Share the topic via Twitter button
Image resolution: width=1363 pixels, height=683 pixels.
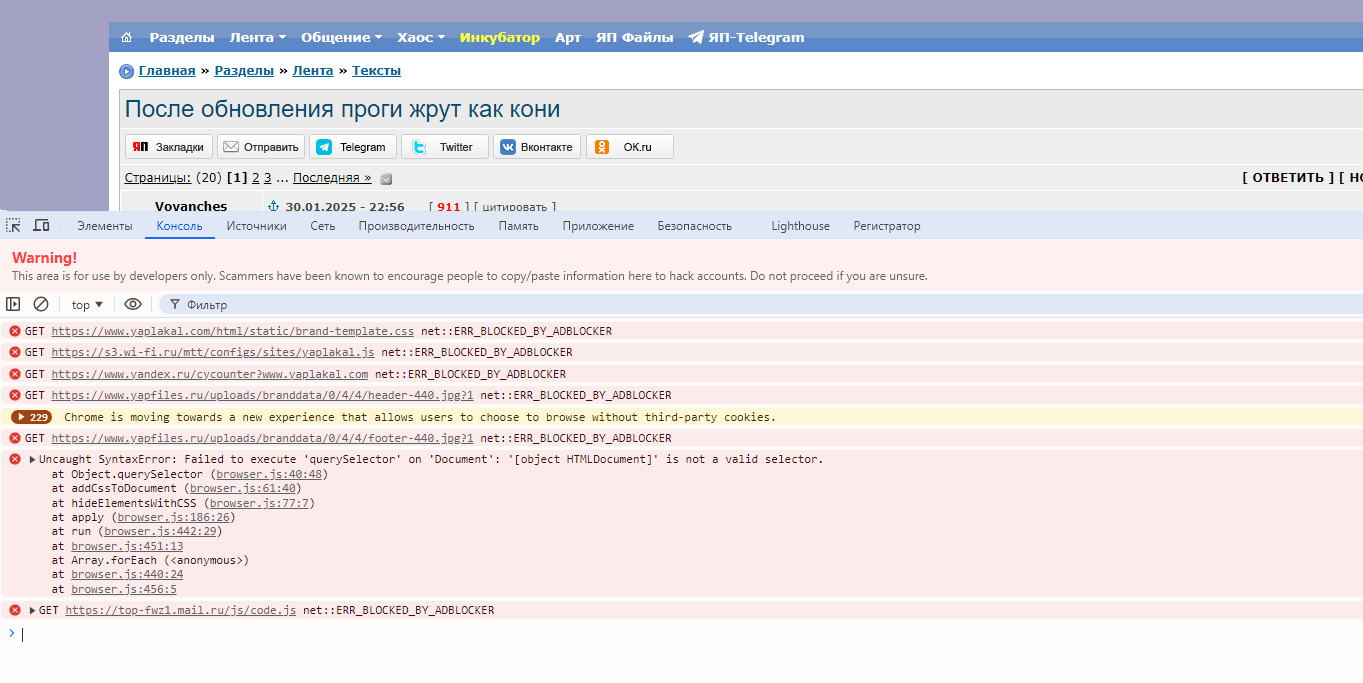click(445, 147)
